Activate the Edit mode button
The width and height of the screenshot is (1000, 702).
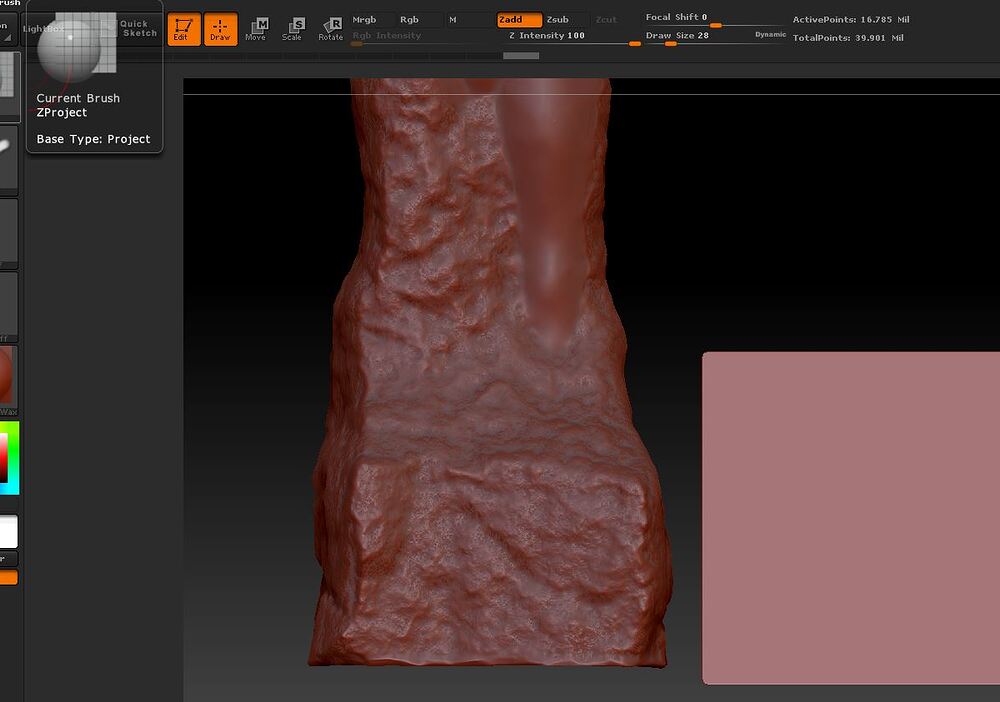tap(184, 29)
